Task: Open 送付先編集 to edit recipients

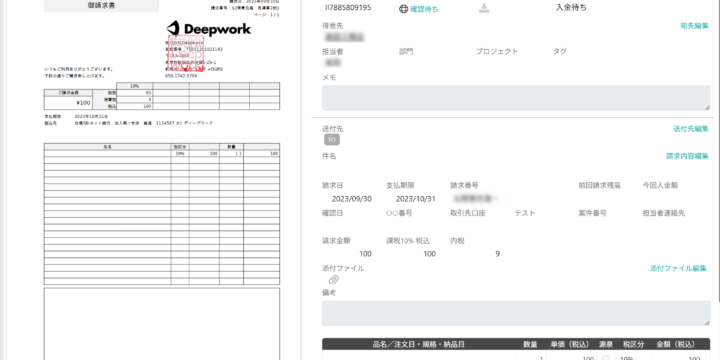Action: click(691, 129)
